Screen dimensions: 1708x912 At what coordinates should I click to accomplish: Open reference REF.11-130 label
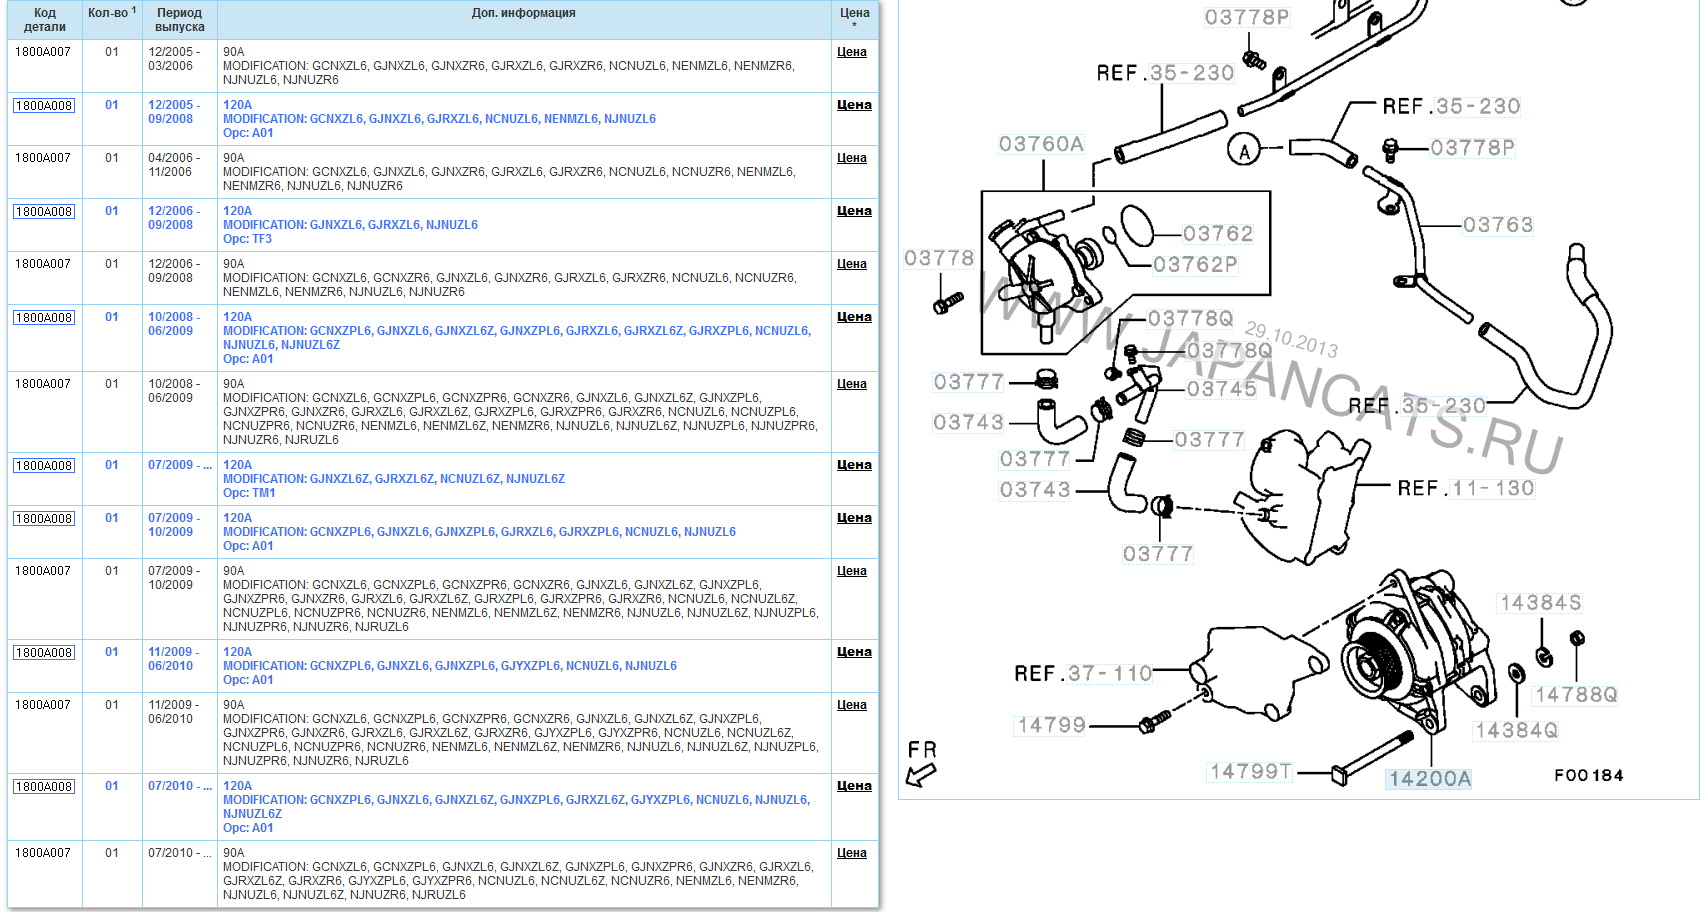(1465, 488)
